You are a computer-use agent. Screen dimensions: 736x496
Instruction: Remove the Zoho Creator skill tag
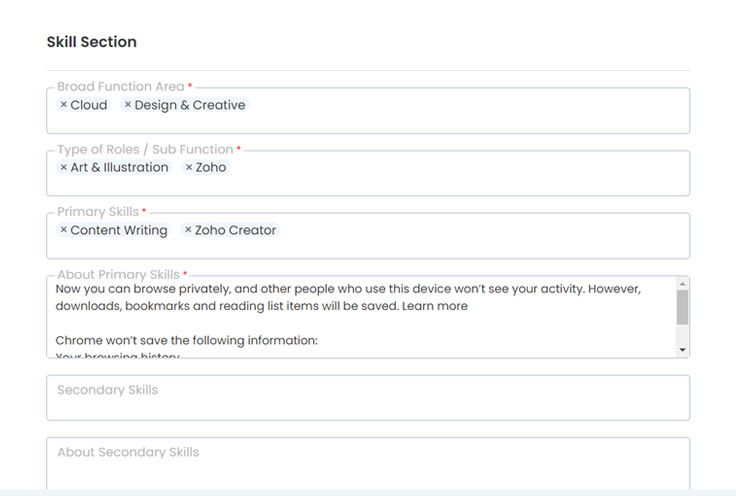(x=188, y=230)
